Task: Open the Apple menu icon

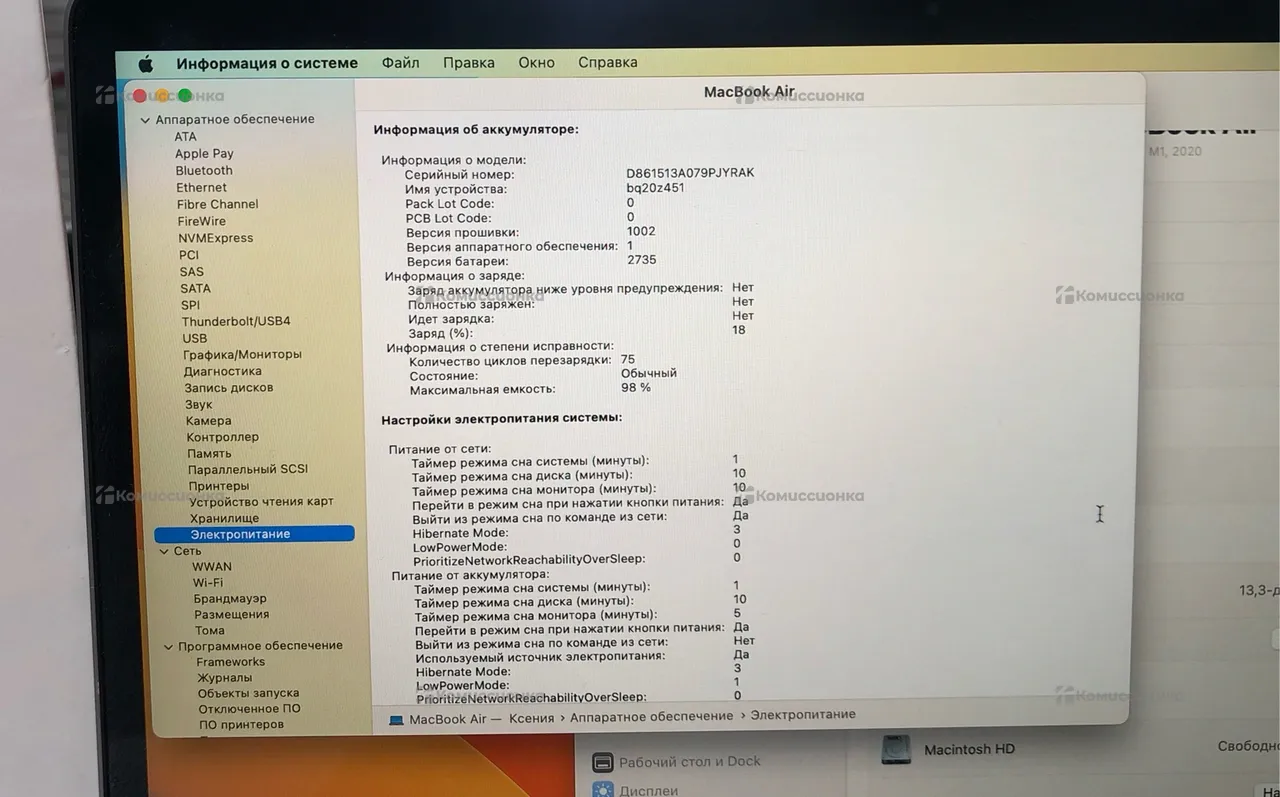Action: point(145,64)
